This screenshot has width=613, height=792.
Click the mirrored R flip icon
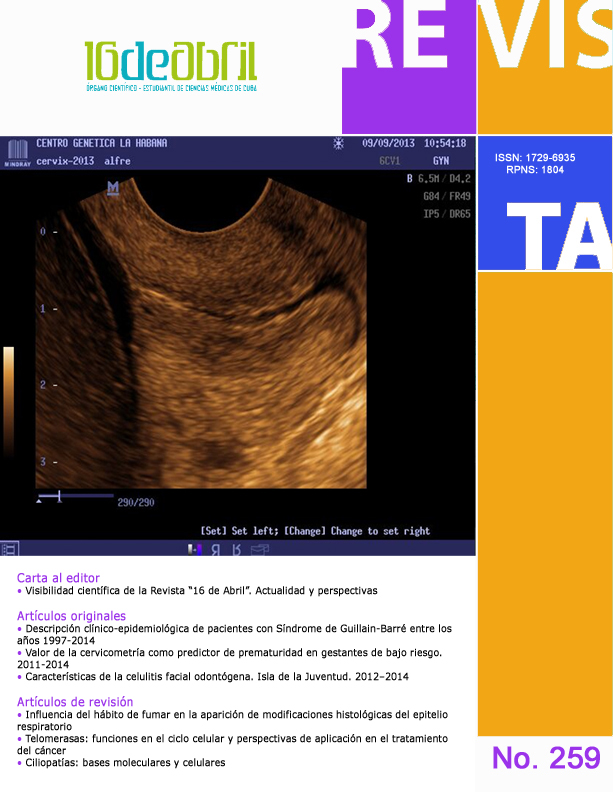point(216,549)
